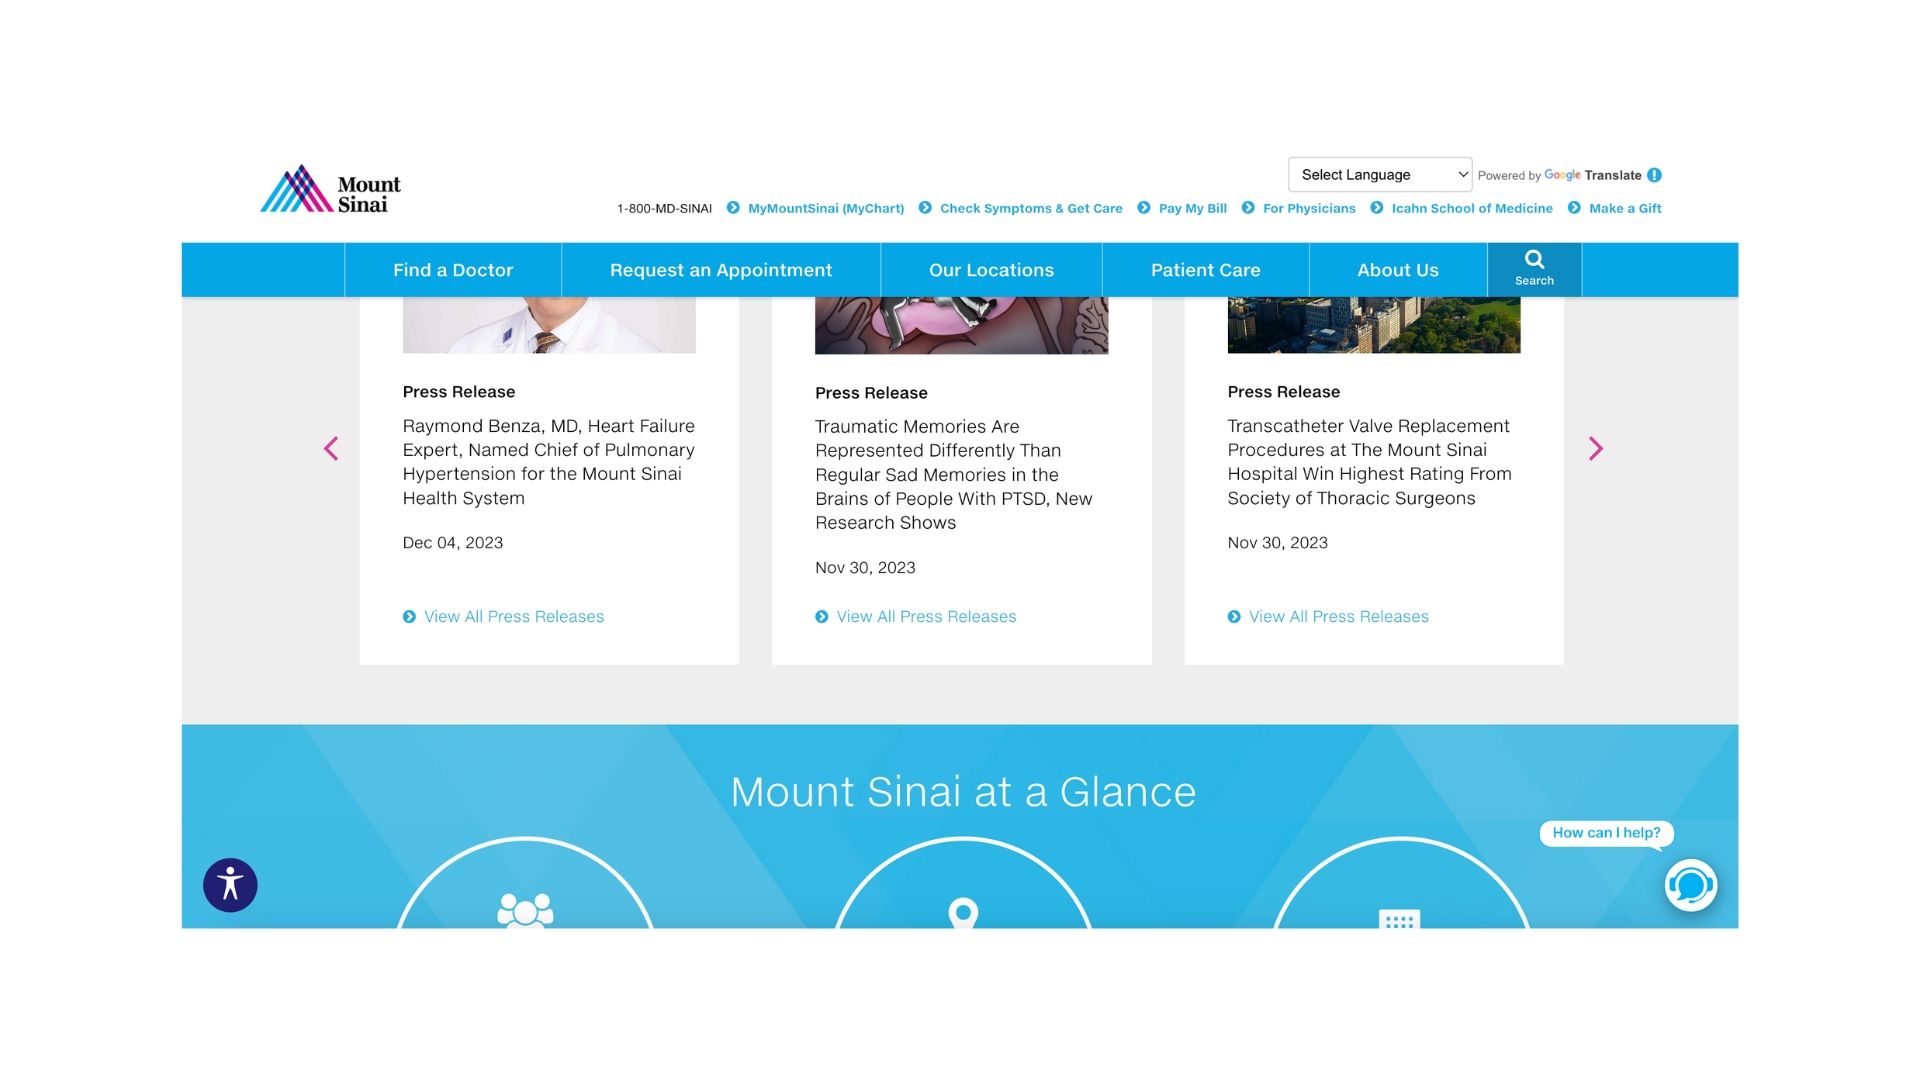Open the Request an Appointment menu
This screenshot has width=1920, height=1080.
[721, 270]
